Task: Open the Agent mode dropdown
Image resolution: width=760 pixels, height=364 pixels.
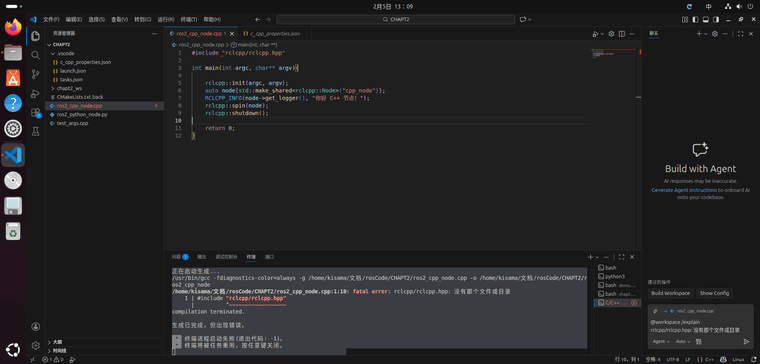Action: [x=661, y=341]
